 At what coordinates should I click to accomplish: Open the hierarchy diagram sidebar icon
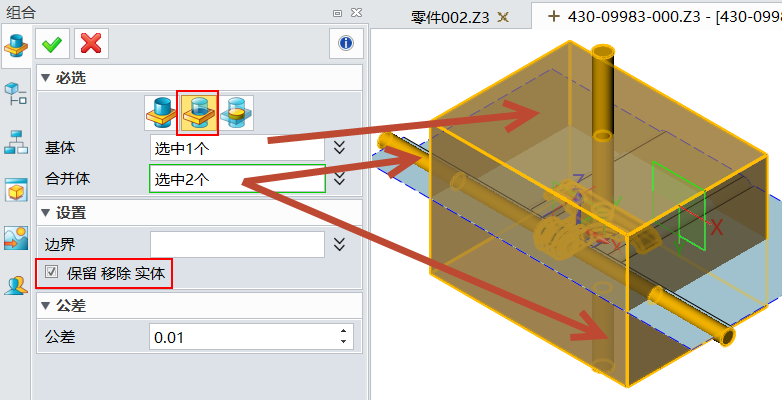coord(16,142)
